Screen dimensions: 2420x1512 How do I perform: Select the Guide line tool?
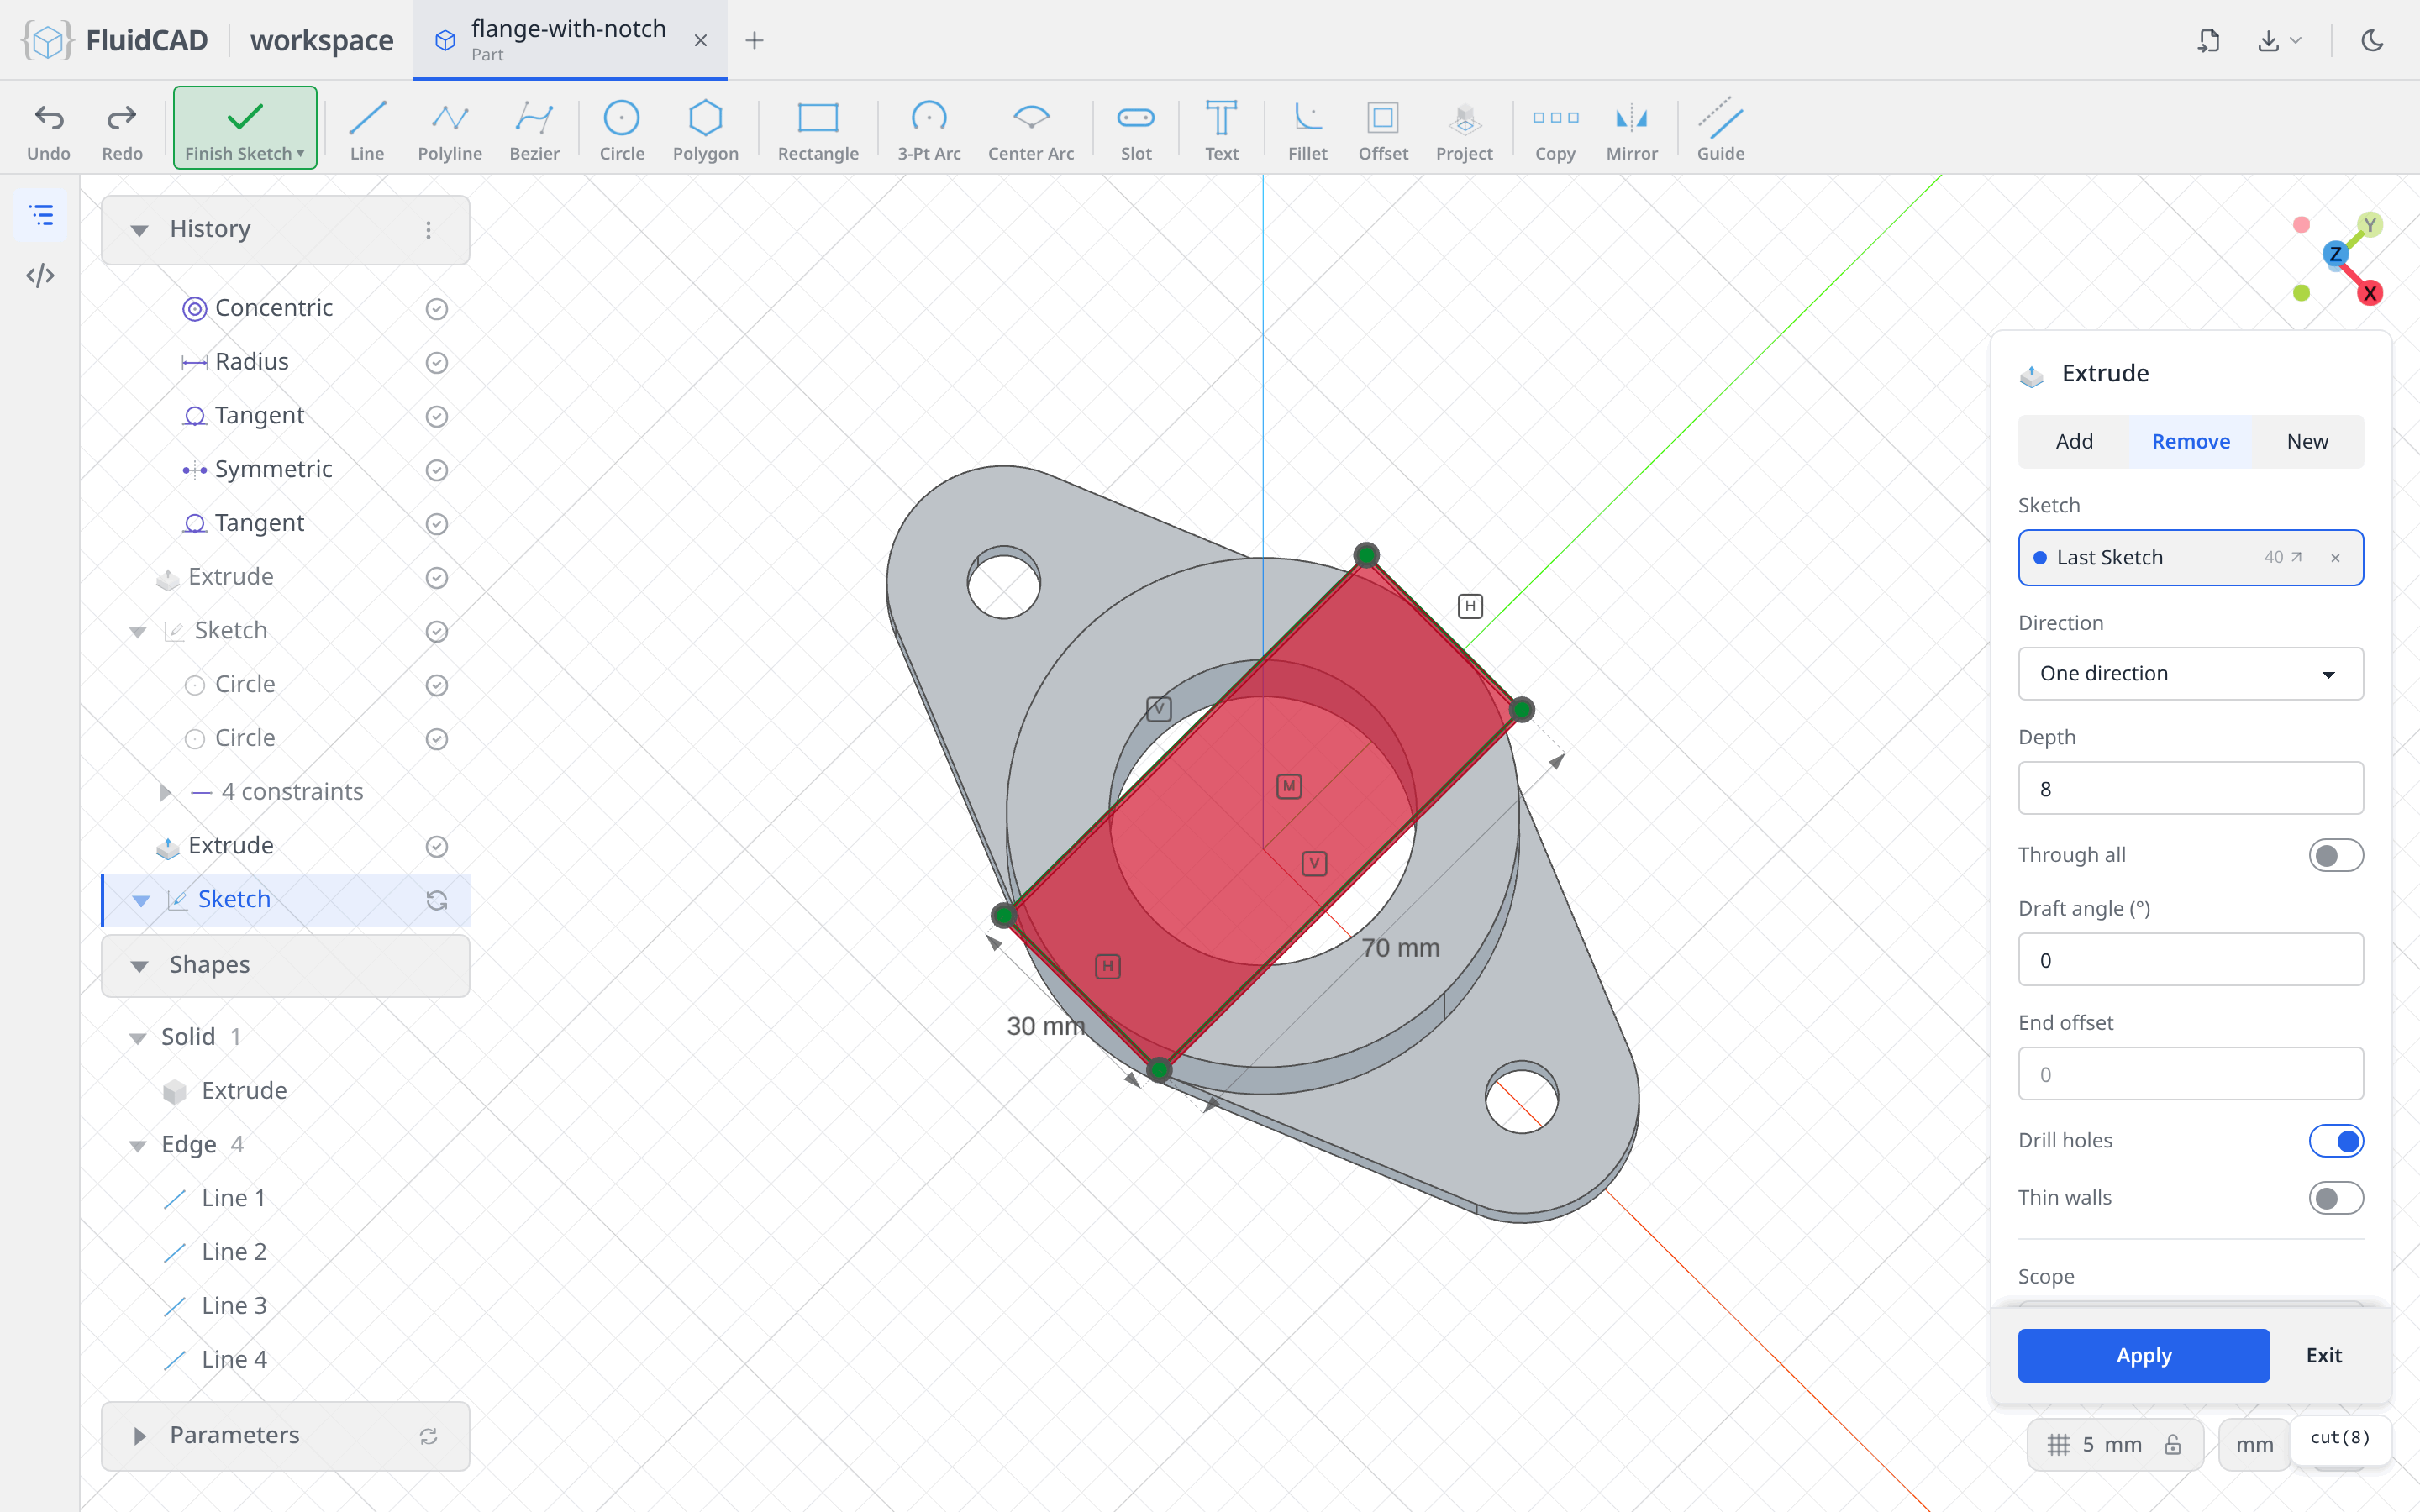1720,129
